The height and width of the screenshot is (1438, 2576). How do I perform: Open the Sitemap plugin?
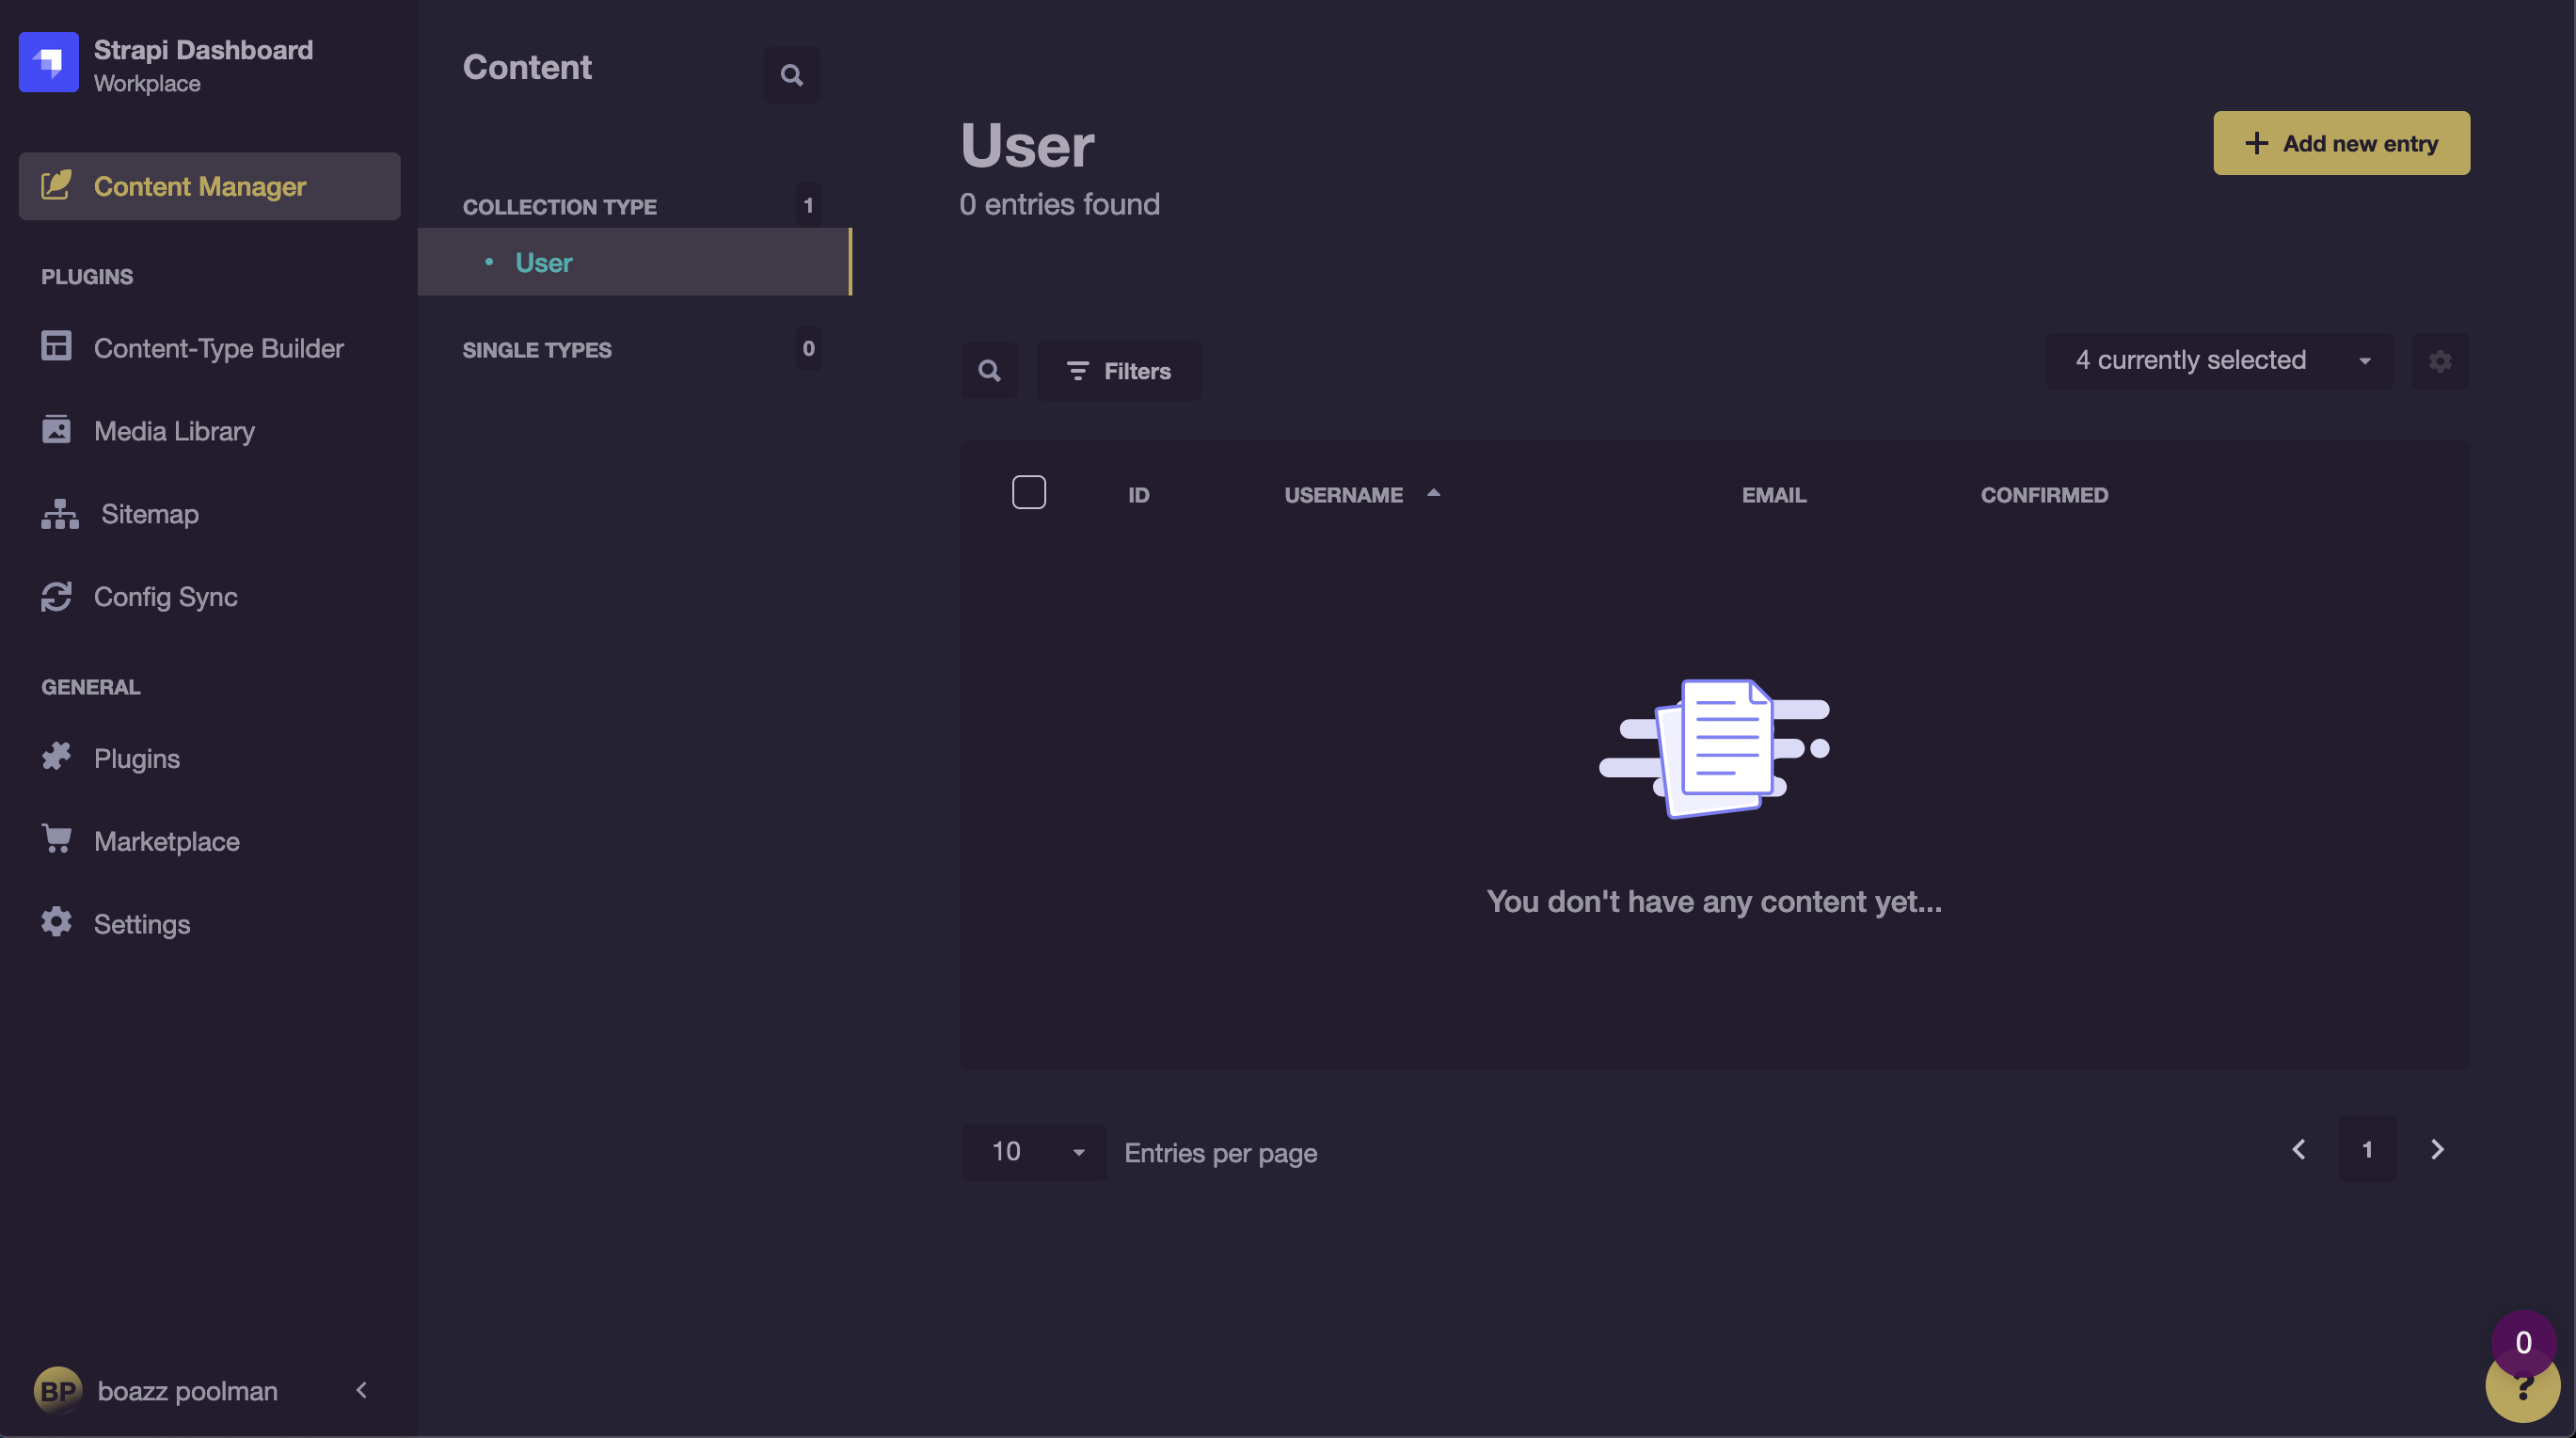click(x=149, y=514)
